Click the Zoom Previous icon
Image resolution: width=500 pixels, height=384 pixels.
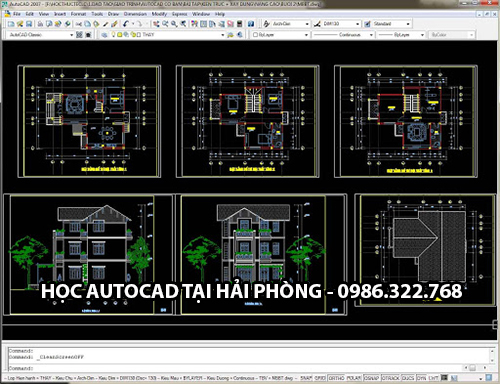pyautogui.click(x=183, y=24)
